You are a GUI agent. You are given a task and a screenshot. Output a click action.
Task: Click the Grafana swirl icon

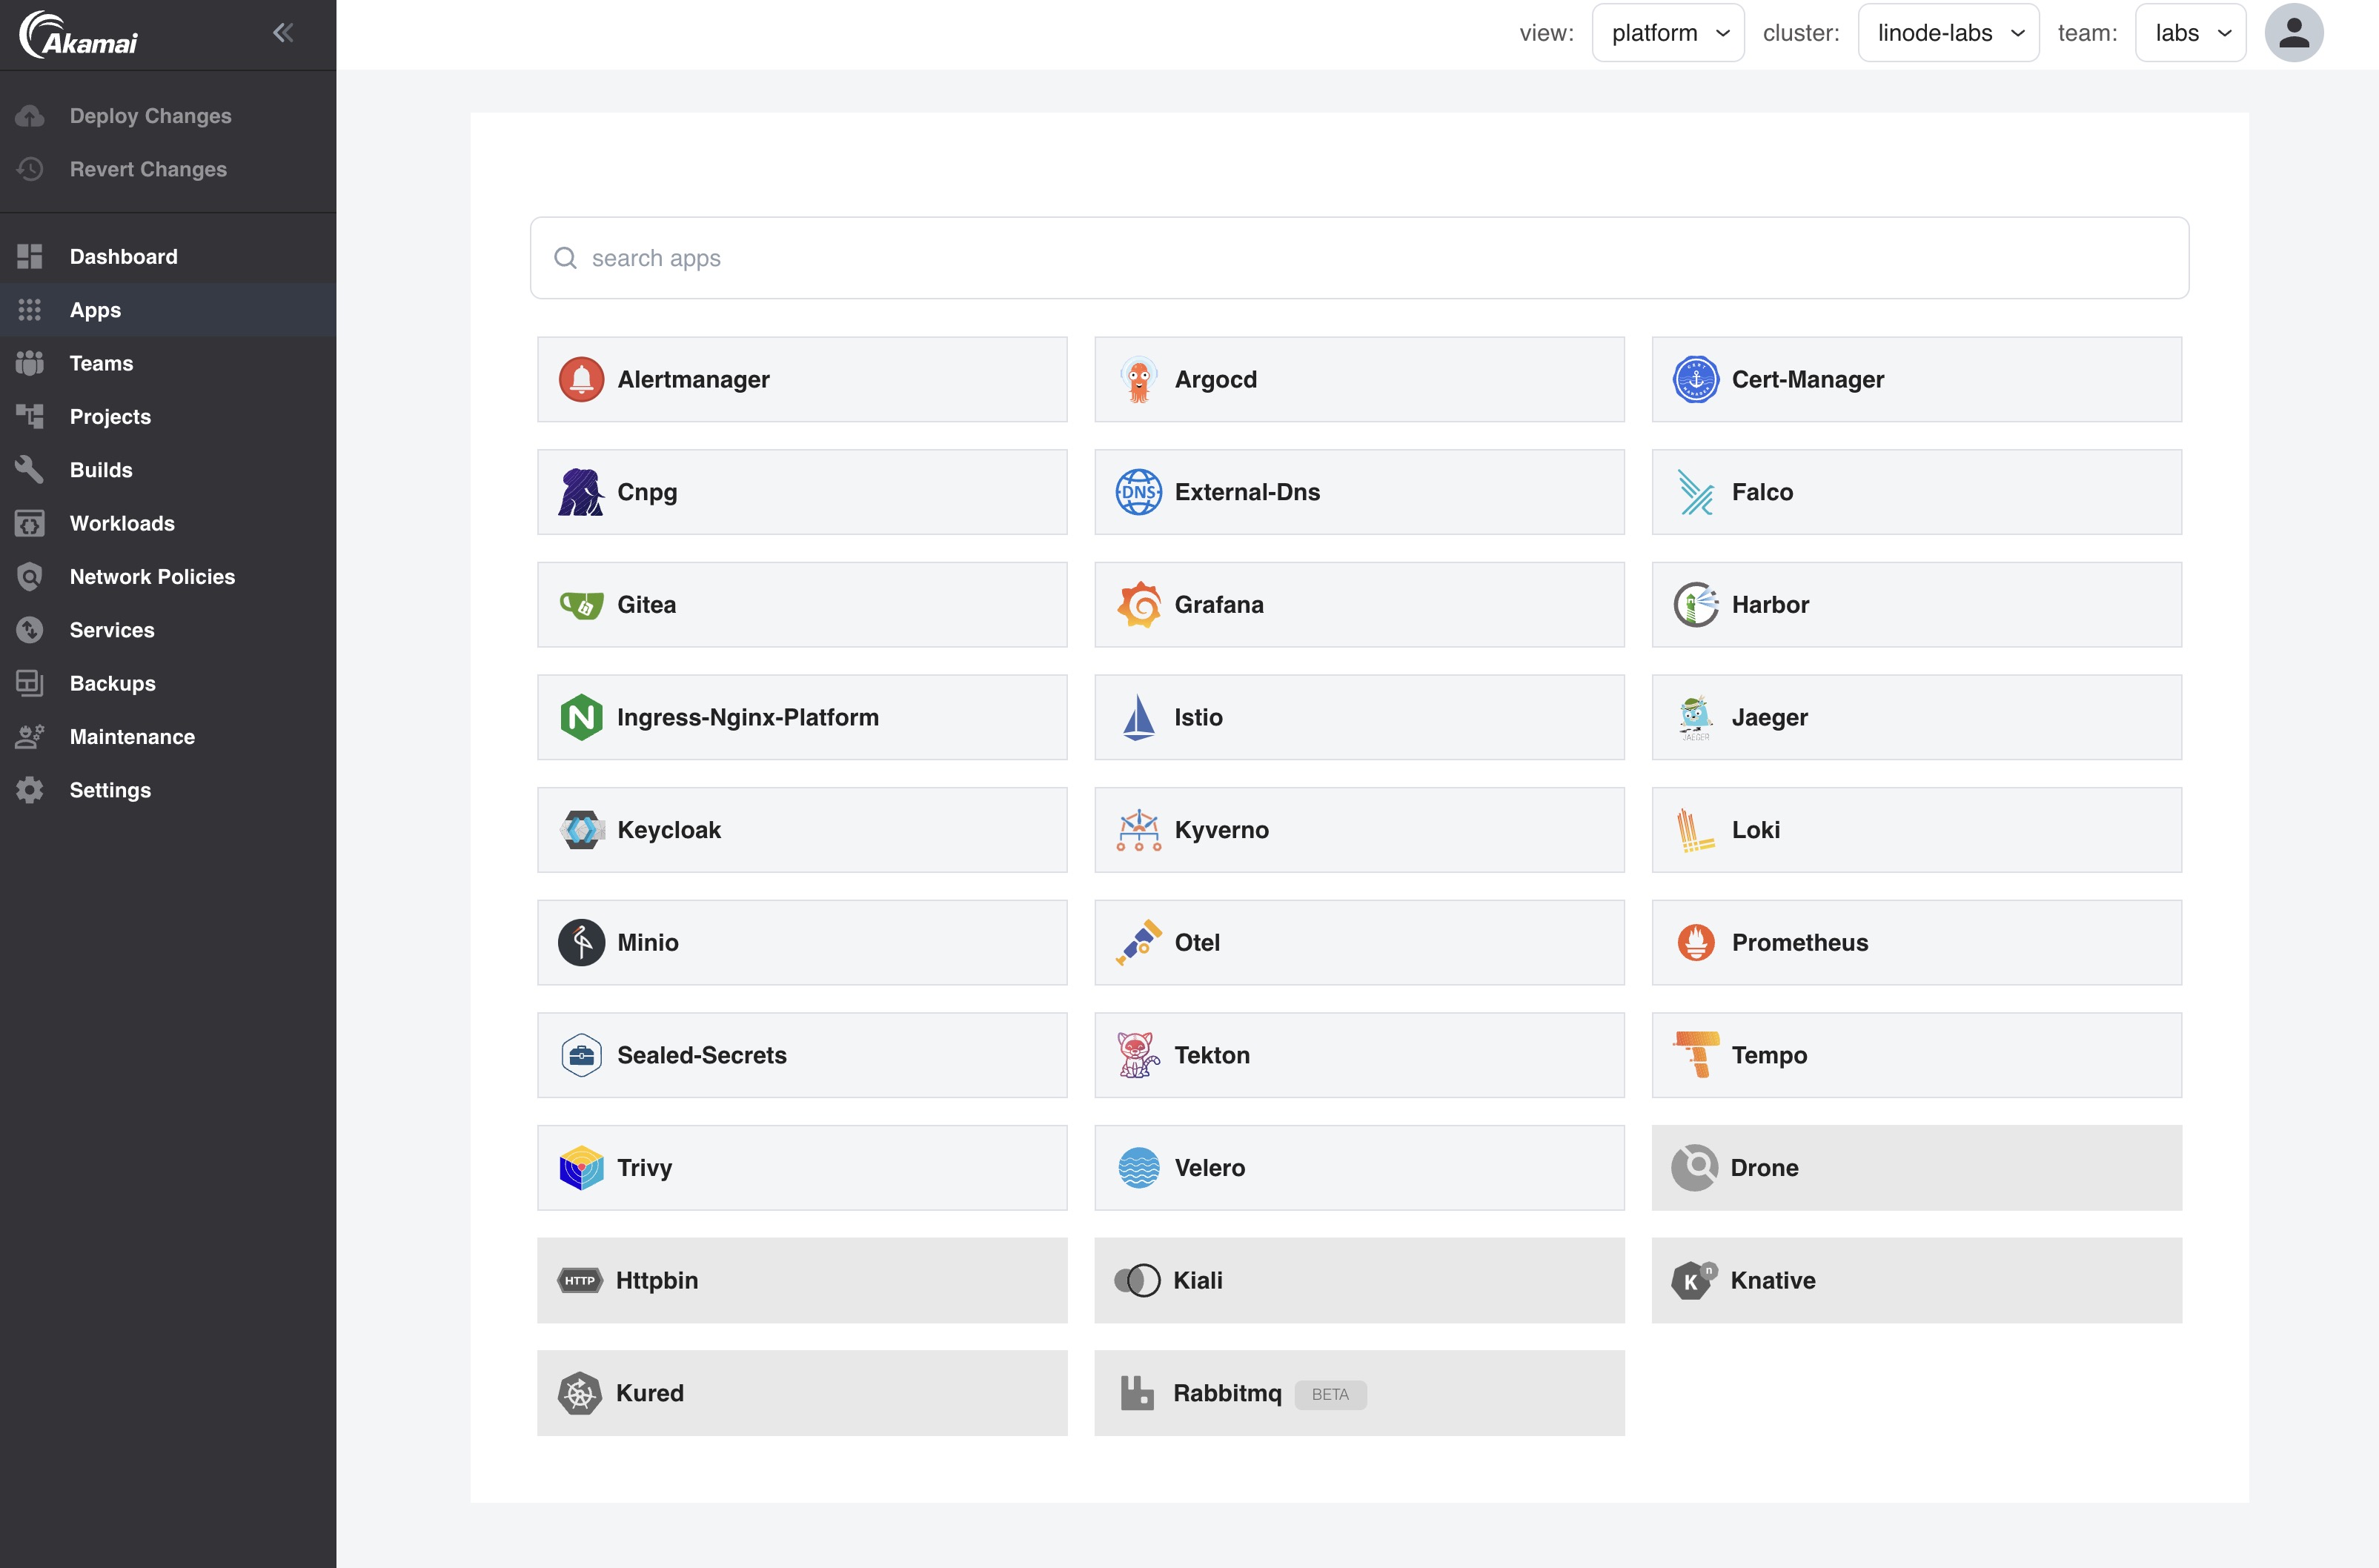click(1138, 605)
